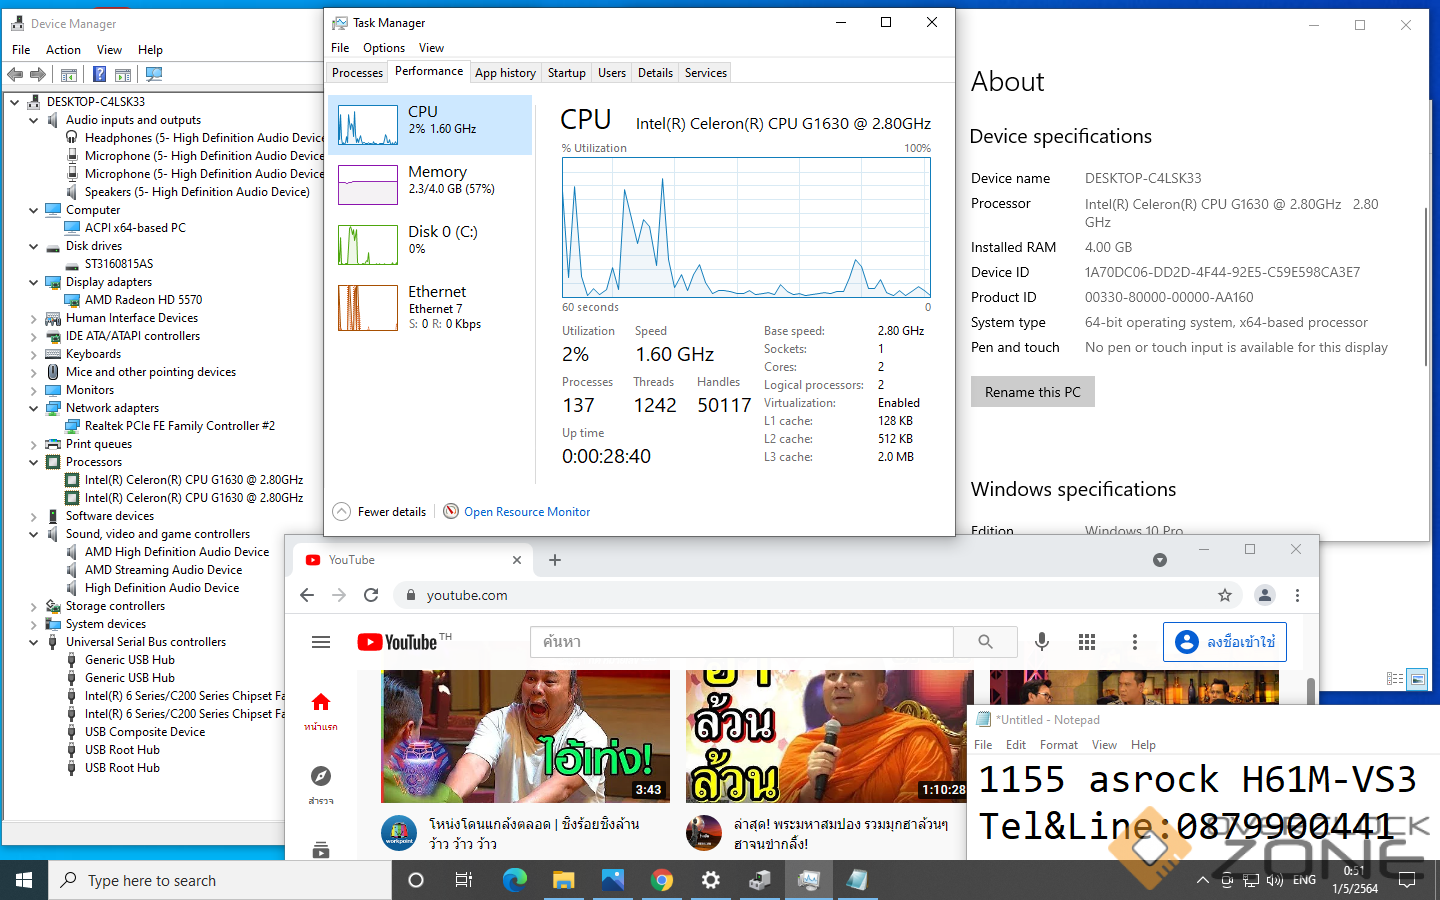1440x900 pixels.
Task: Bookmark this page with the star icon
Action: click(x=1225, y=595)
